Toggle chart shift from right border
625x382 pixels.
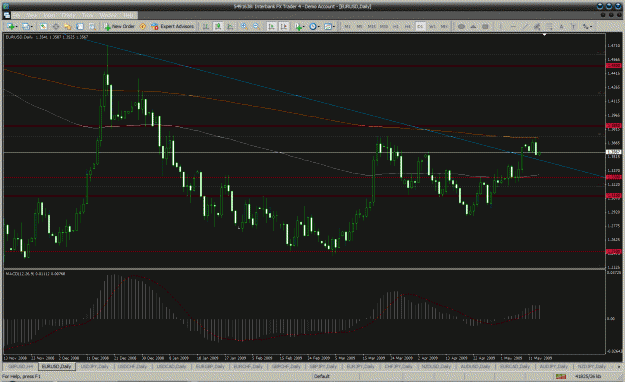[284, 26]
